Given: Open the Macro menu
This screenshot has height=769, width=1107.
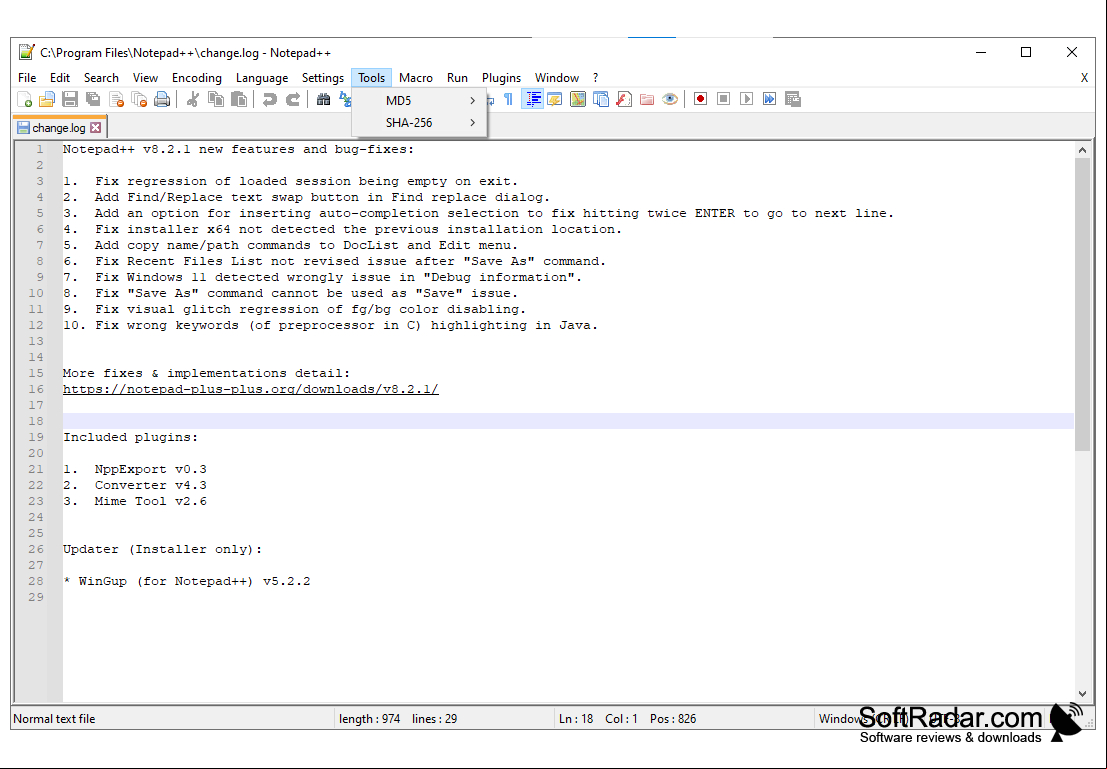Looking at the screenshot, I should pos(416,78).
